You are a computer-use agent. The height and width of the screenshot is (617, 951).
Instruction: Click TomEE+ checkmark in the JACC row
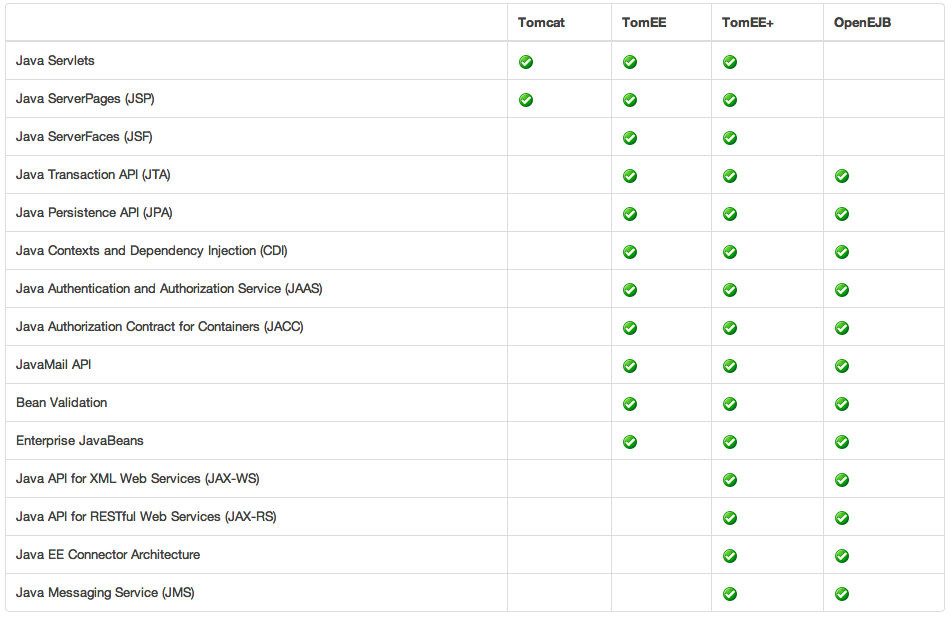coord(730,328)
